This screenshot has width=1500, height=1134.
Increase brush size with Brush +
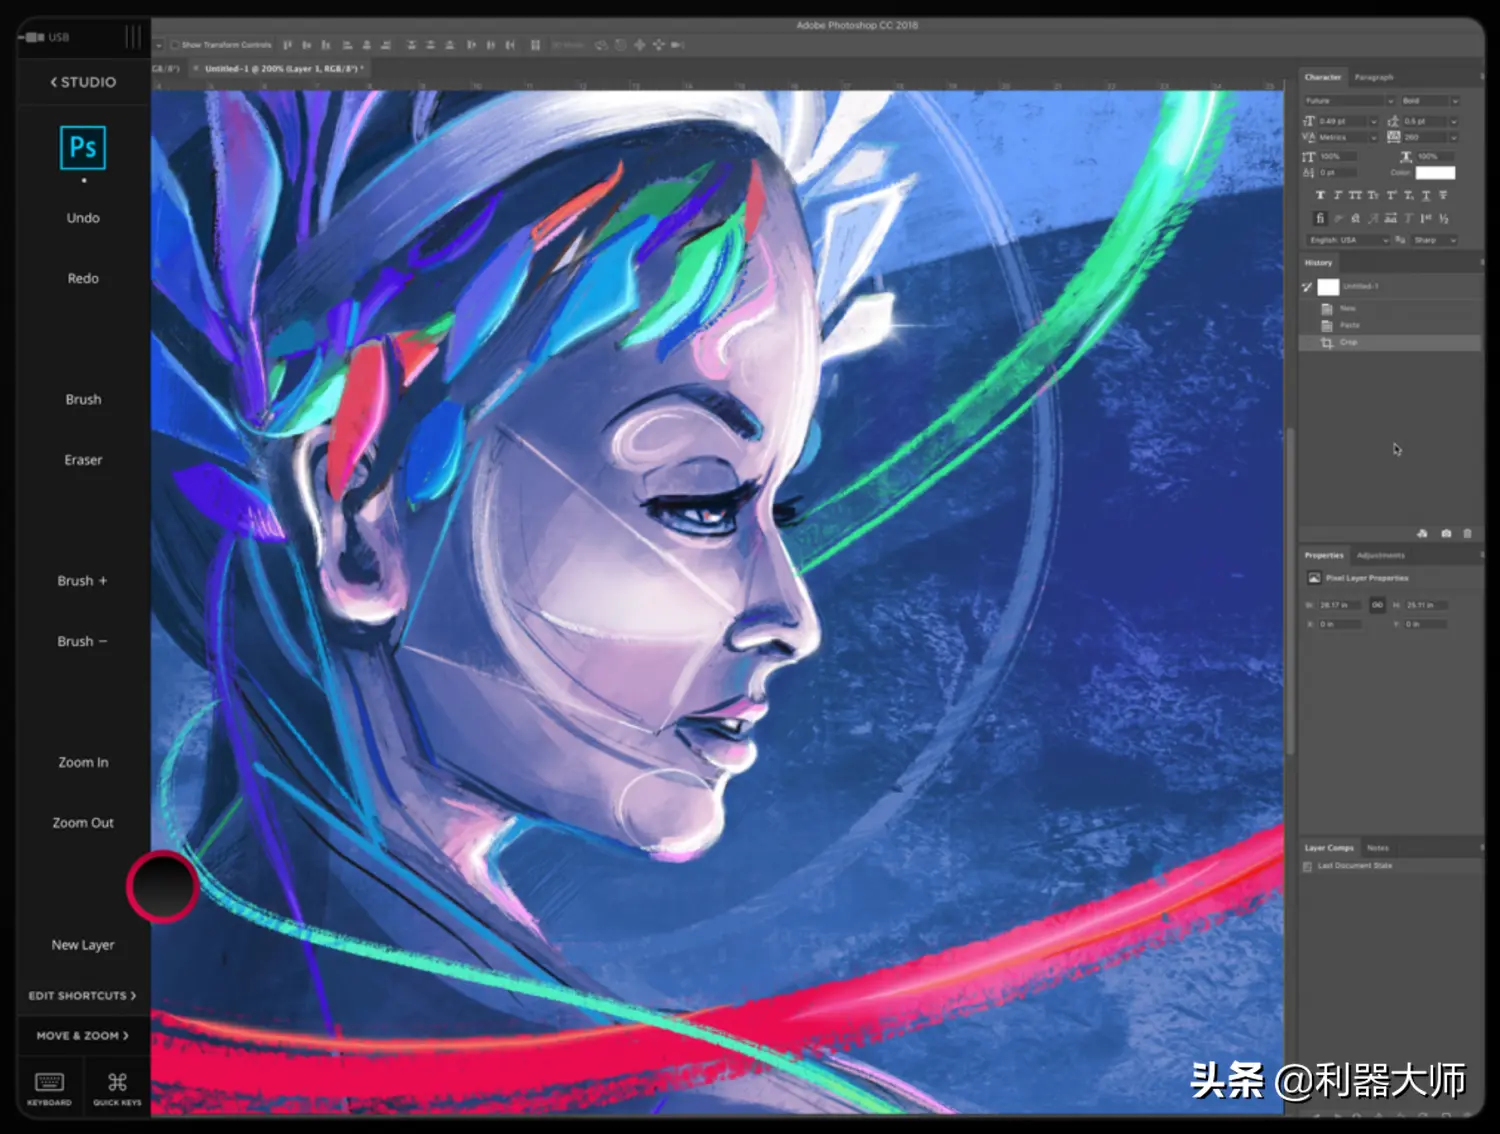pyautogui.click(x=82, y=581)
